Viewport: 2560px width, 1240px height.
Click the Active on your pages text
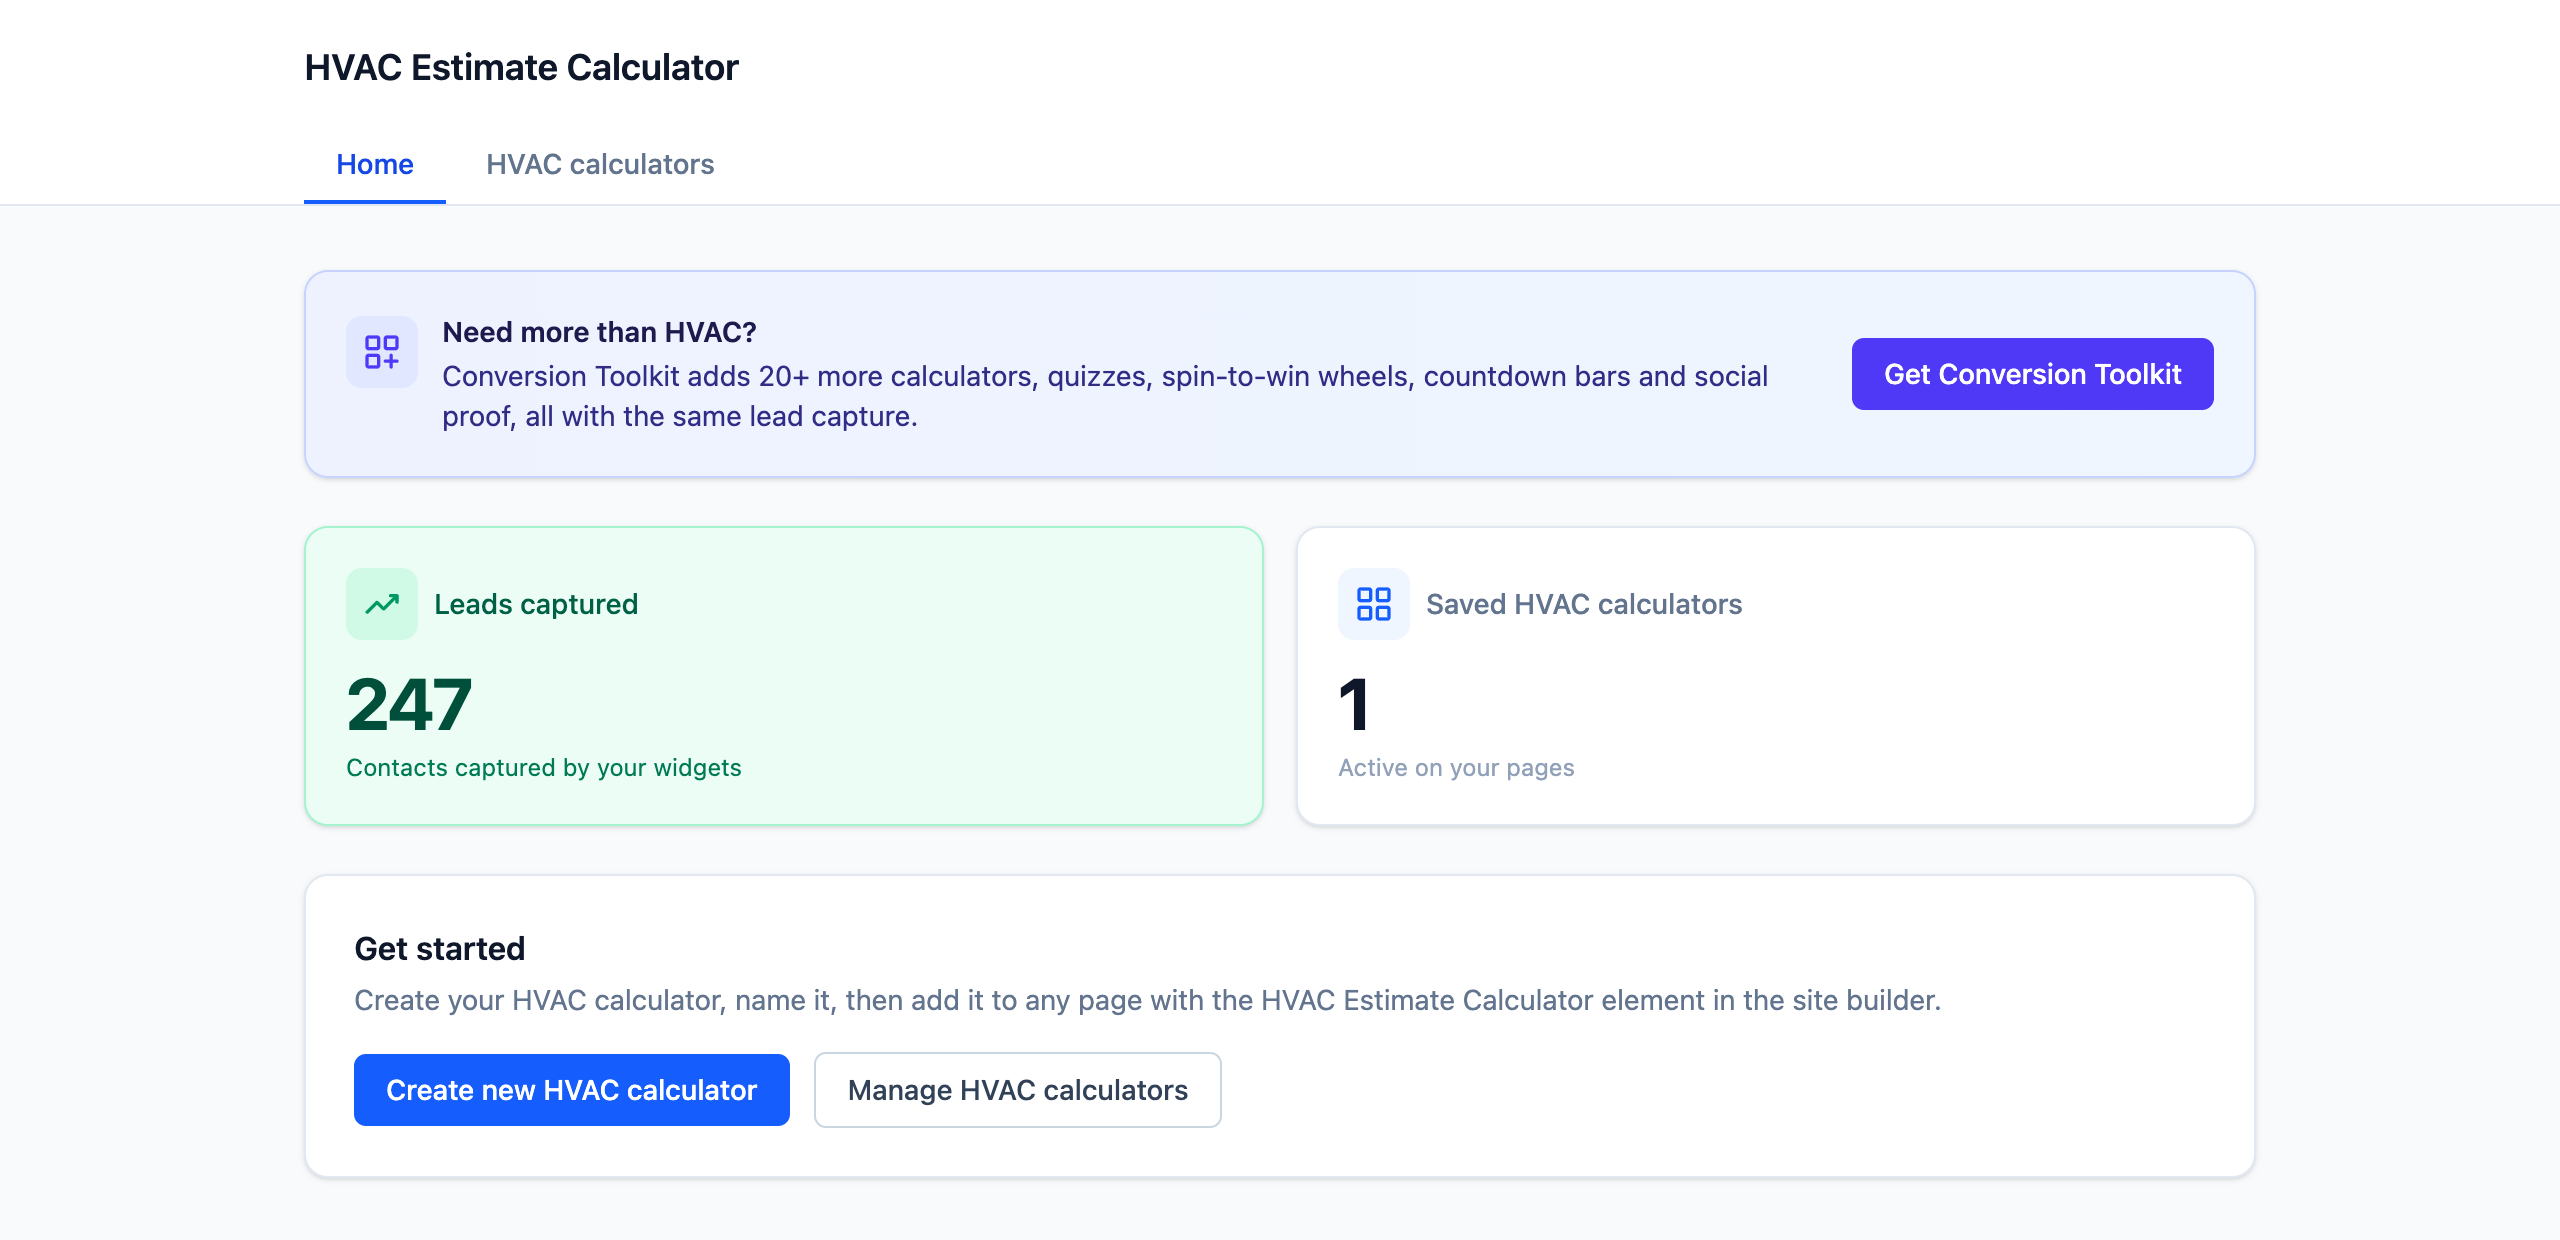pos(1456,767)
